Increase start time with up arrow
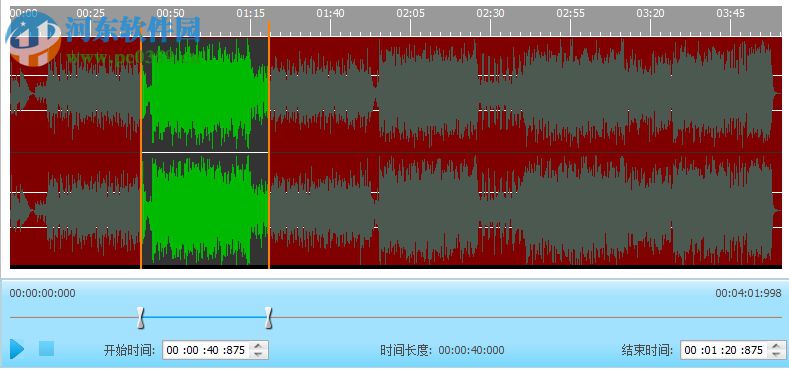This screenshot has height=376, width=789. point(259,345)
